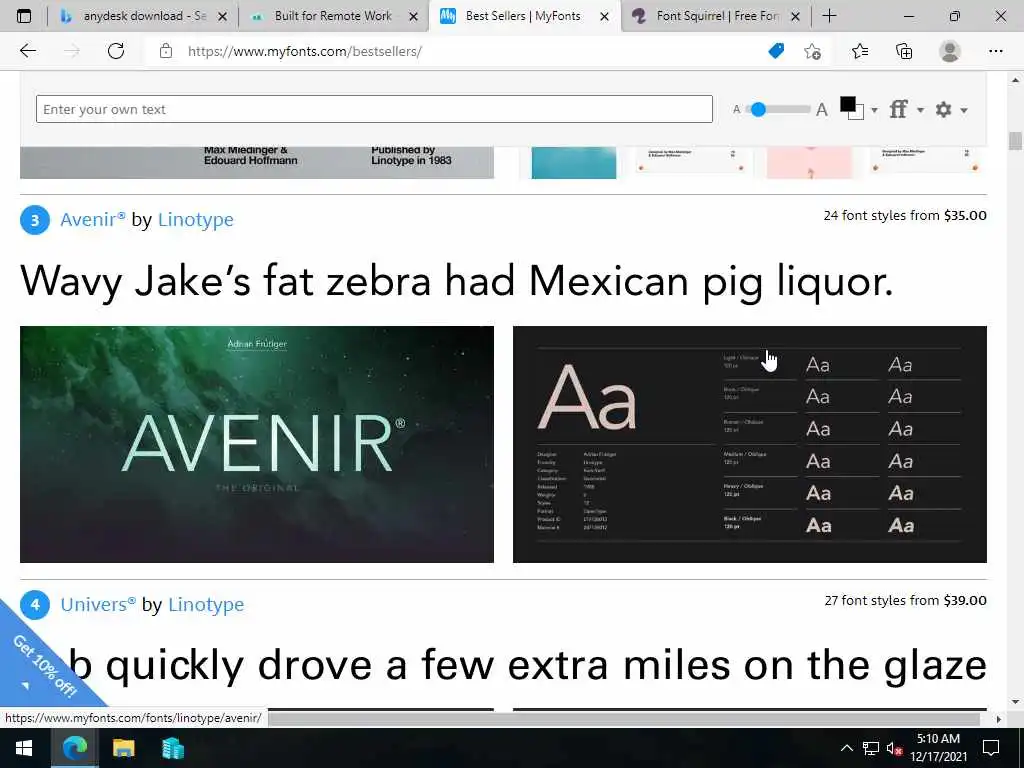Open File Explorer from the taskbar
Image resolution: width=1024 pixels, height=768 pixels.
pos(123,748)
